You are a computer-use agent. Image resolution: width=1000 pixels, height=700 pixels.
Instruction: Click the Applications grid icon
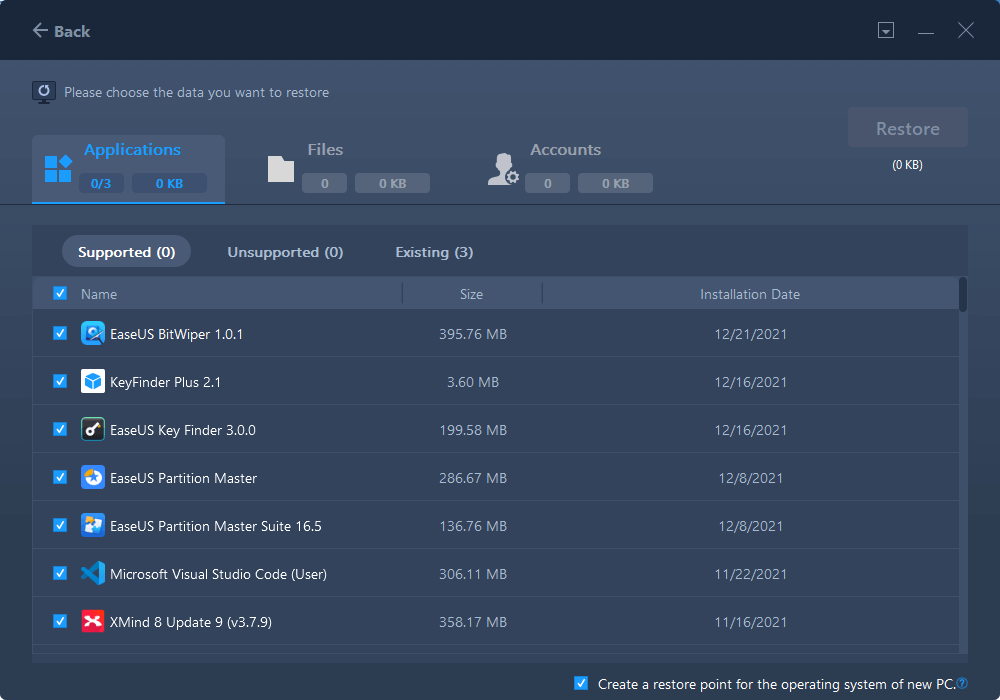[x=58, y=168]
